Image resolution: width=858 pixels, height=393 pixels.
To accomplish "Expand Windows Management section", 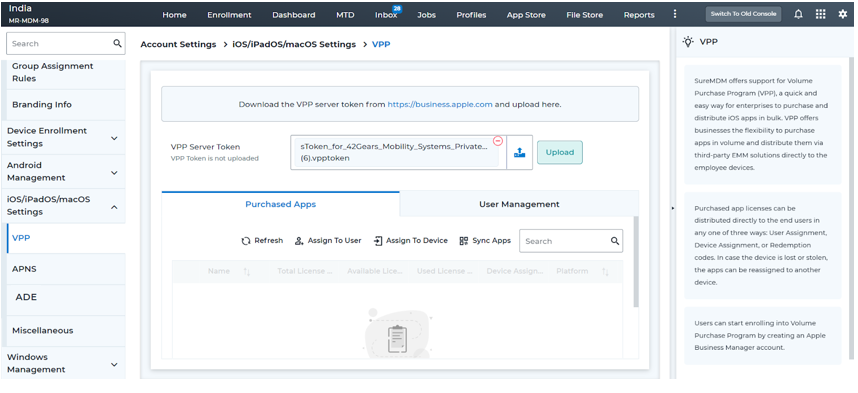I will 114,364.
